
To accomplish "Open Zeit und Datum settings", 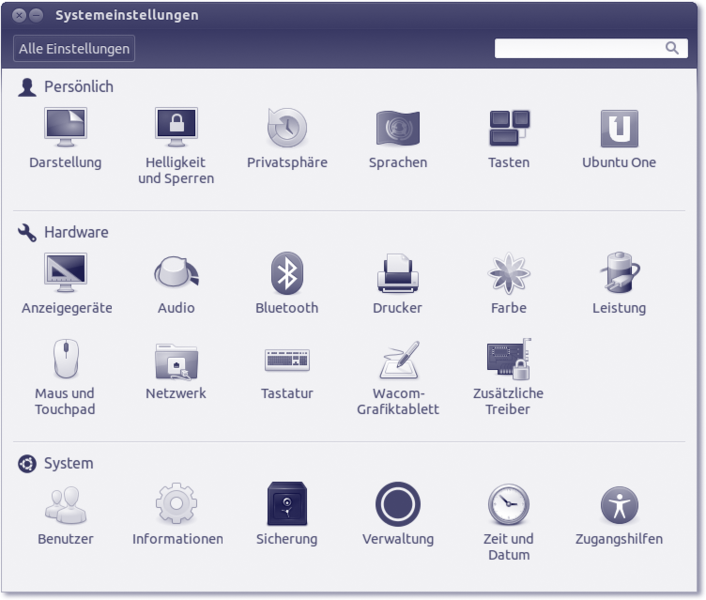I will pyautogui.click(x=508, y=505).
